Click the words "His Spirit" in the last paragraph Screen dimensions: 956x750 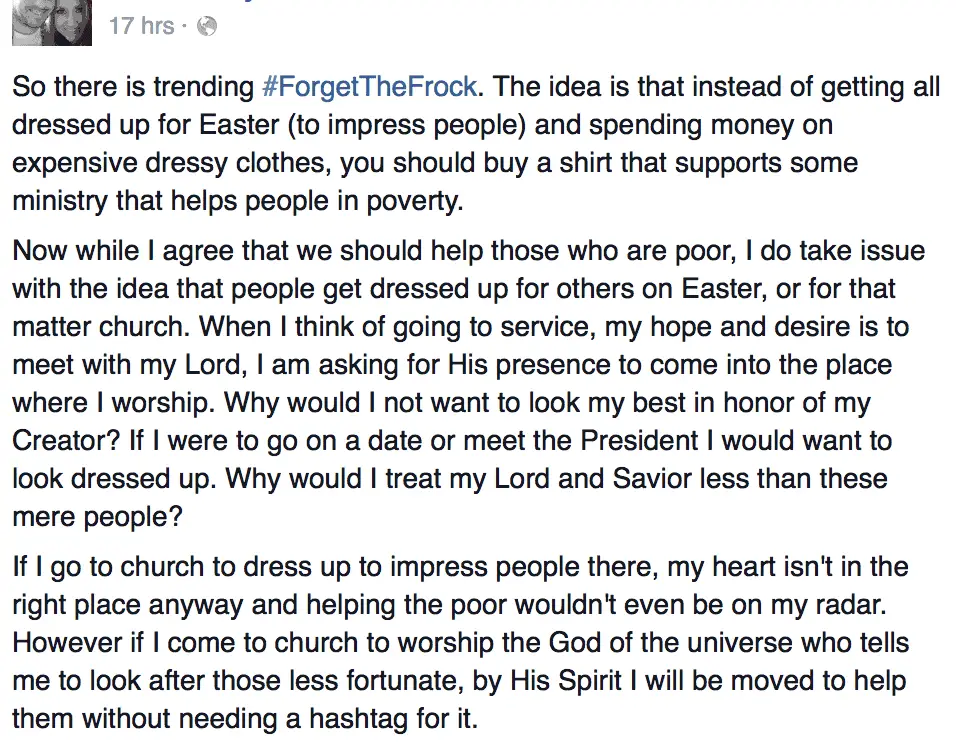pos(566,680)
